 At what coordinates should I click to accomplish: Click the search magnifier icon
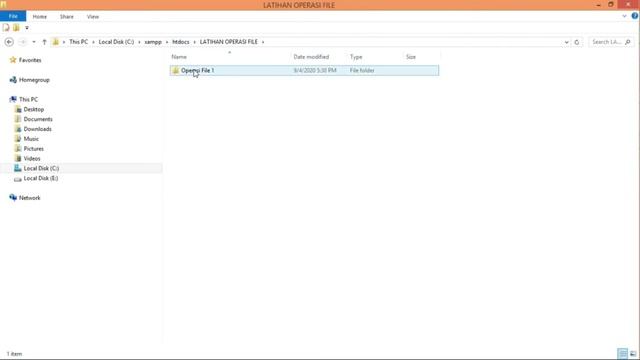point(628,42)
